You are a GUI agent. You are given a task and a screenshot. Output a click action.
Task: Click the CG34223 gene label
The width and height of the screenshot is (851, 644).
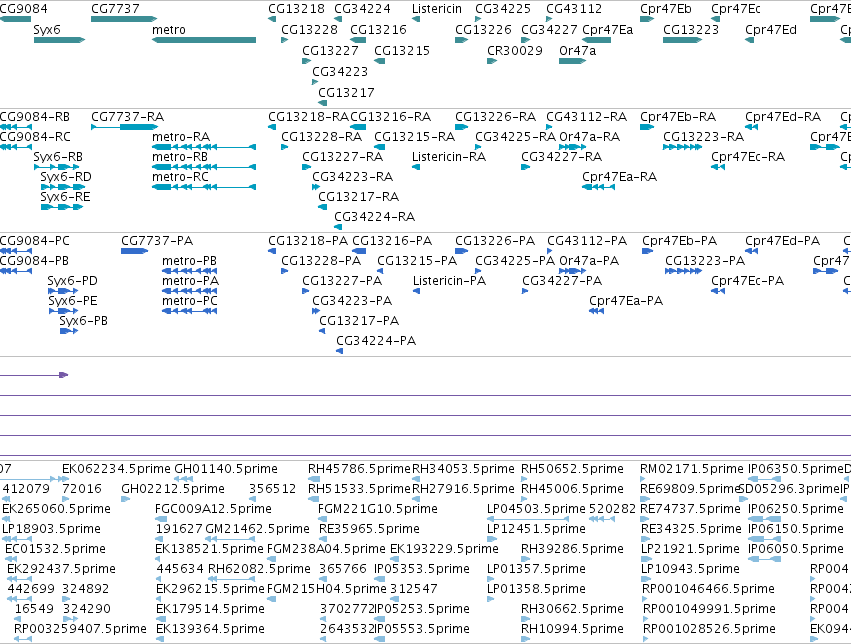tap(340, 72)
